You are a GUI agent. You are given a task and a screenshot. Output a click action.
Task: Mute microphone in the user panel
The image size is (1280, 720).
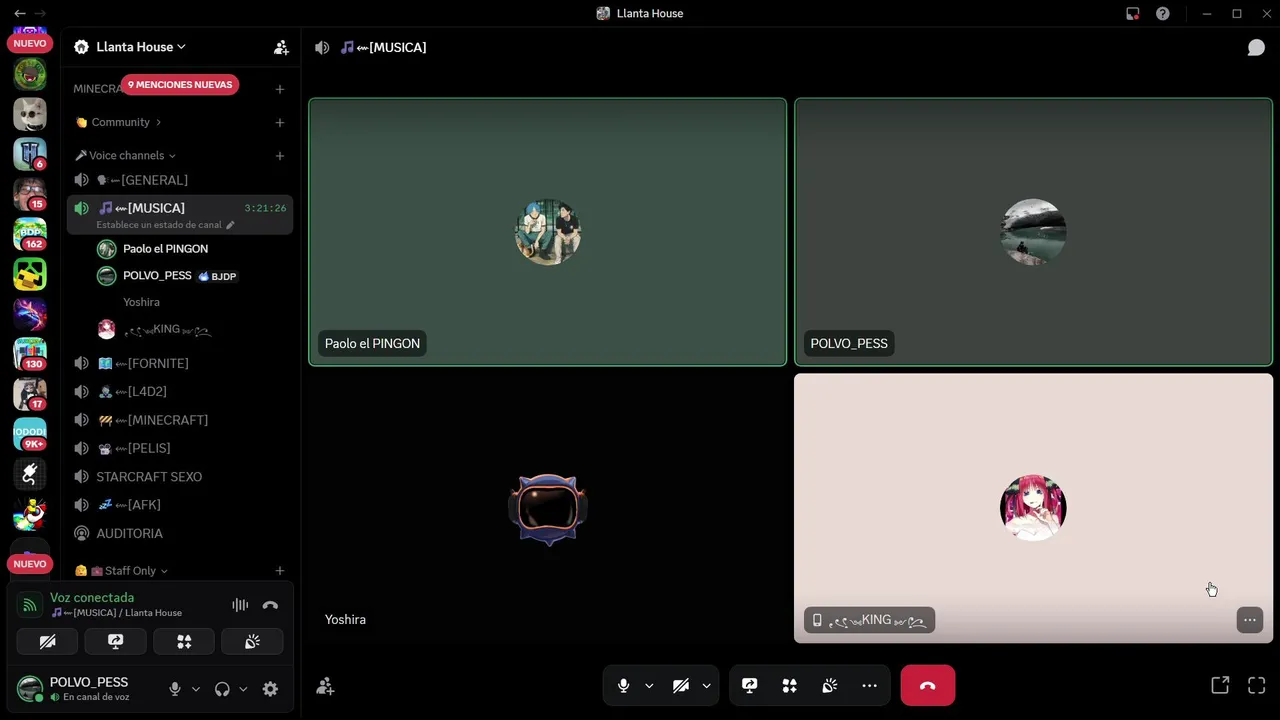(x=175, y=689)
